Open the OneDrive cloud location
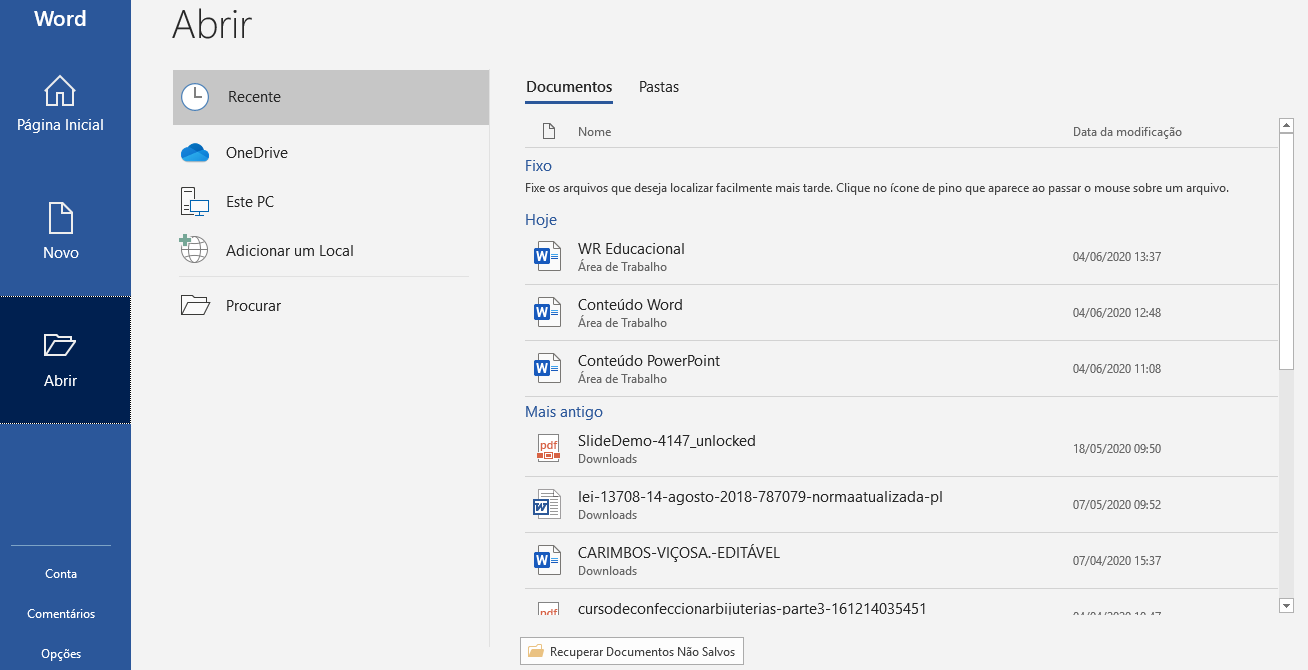The image size is (1308, 670). click(194, 153)
